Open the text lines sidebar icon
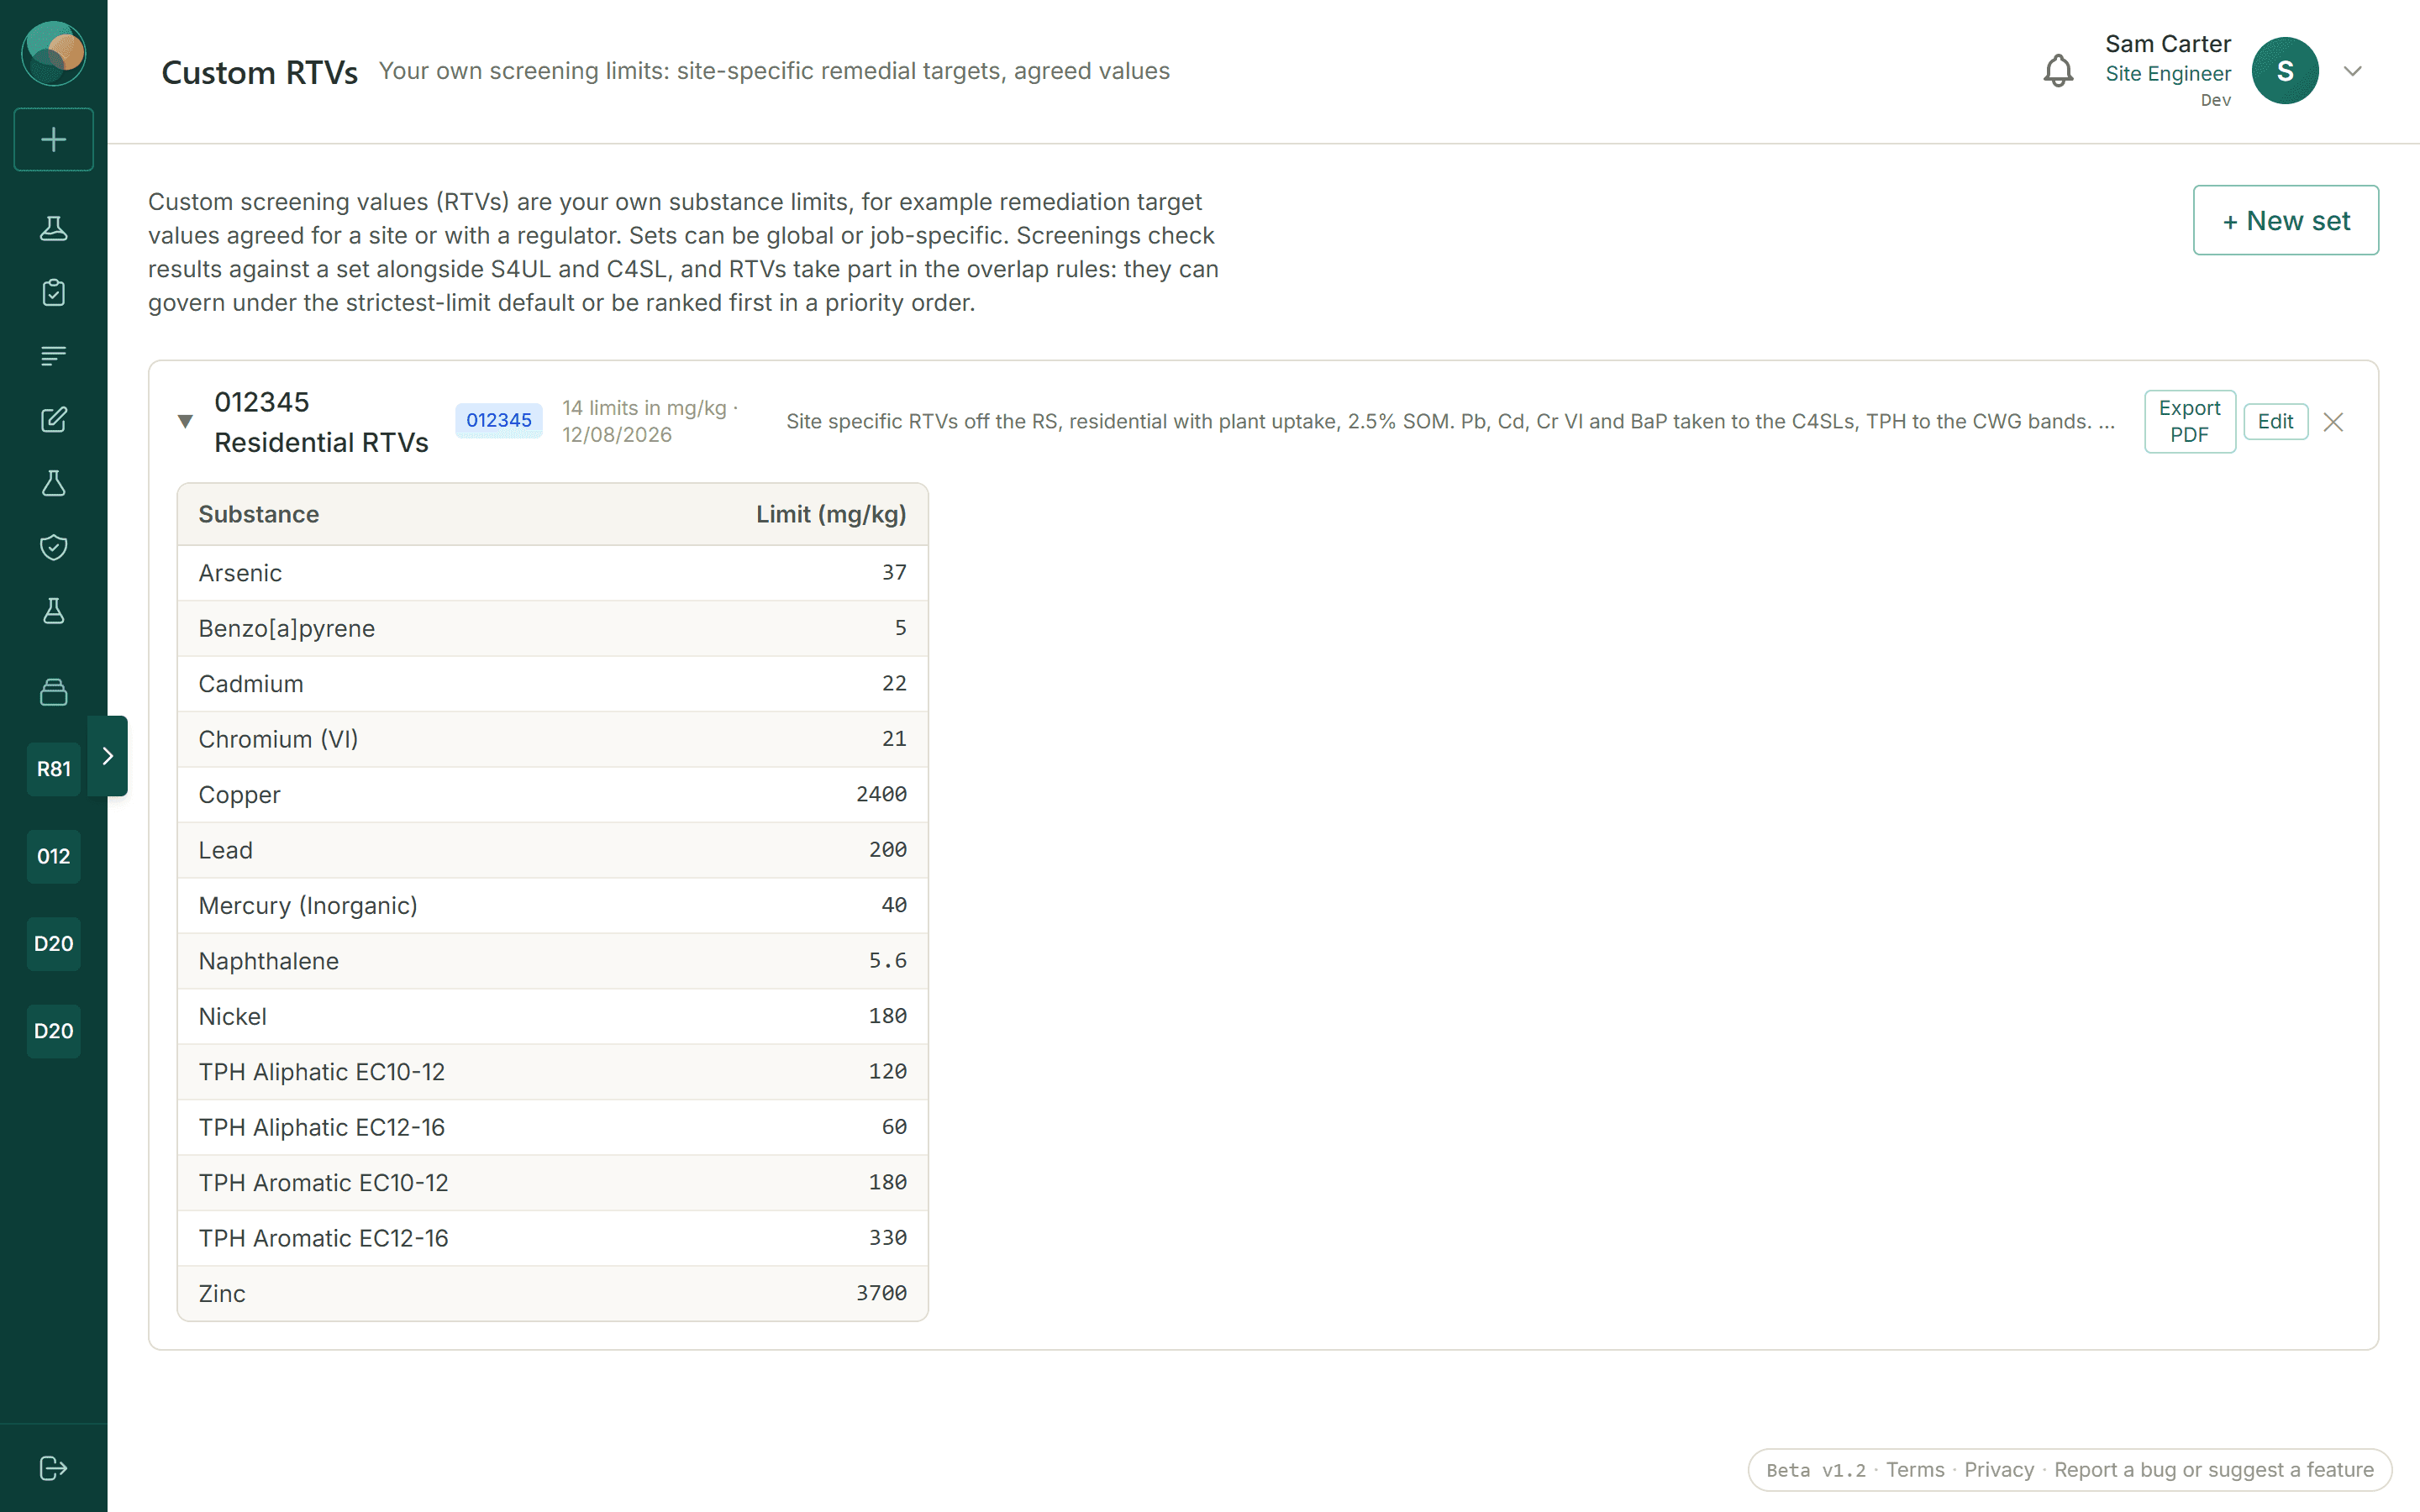This screenshot has width=2420, height=1512. click(53, 356)
